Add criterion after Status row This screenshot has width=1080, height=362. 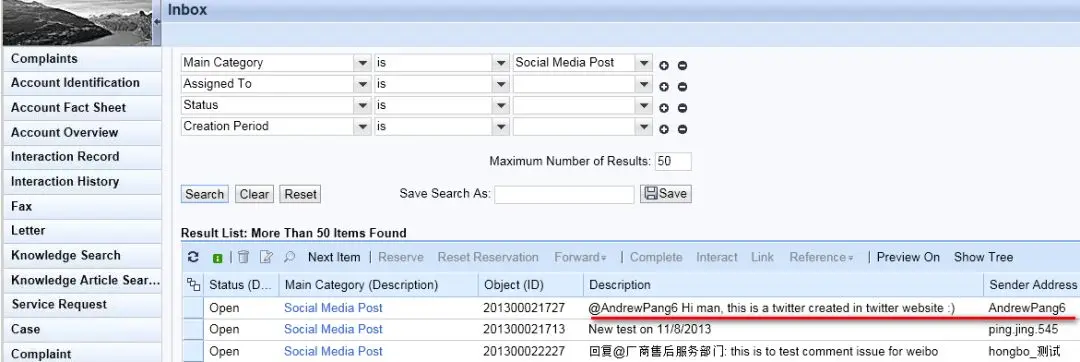[664, 109]
